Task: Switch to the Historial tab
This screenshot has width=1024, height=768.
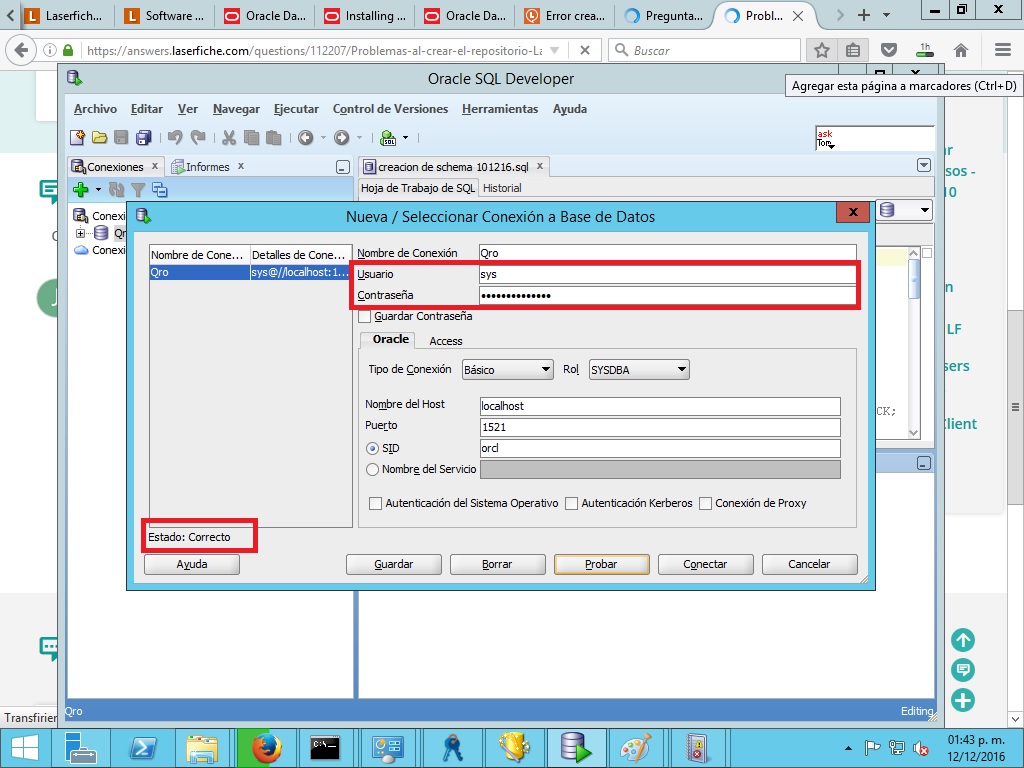Action: [x=502, y=188]
